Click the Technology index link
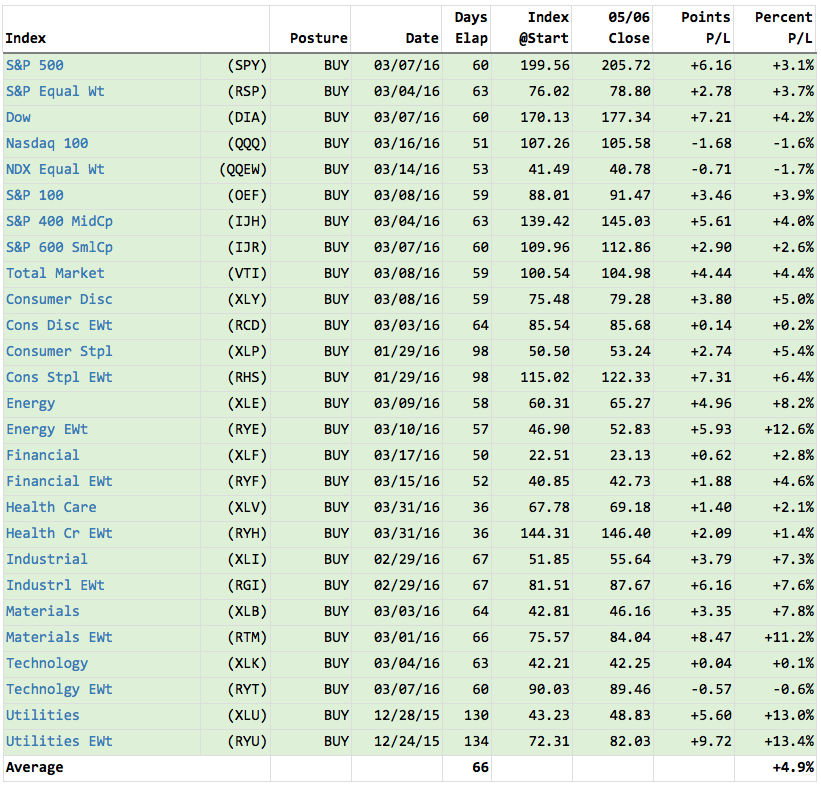This screenshot has height=786, width=821. point(47,663)
